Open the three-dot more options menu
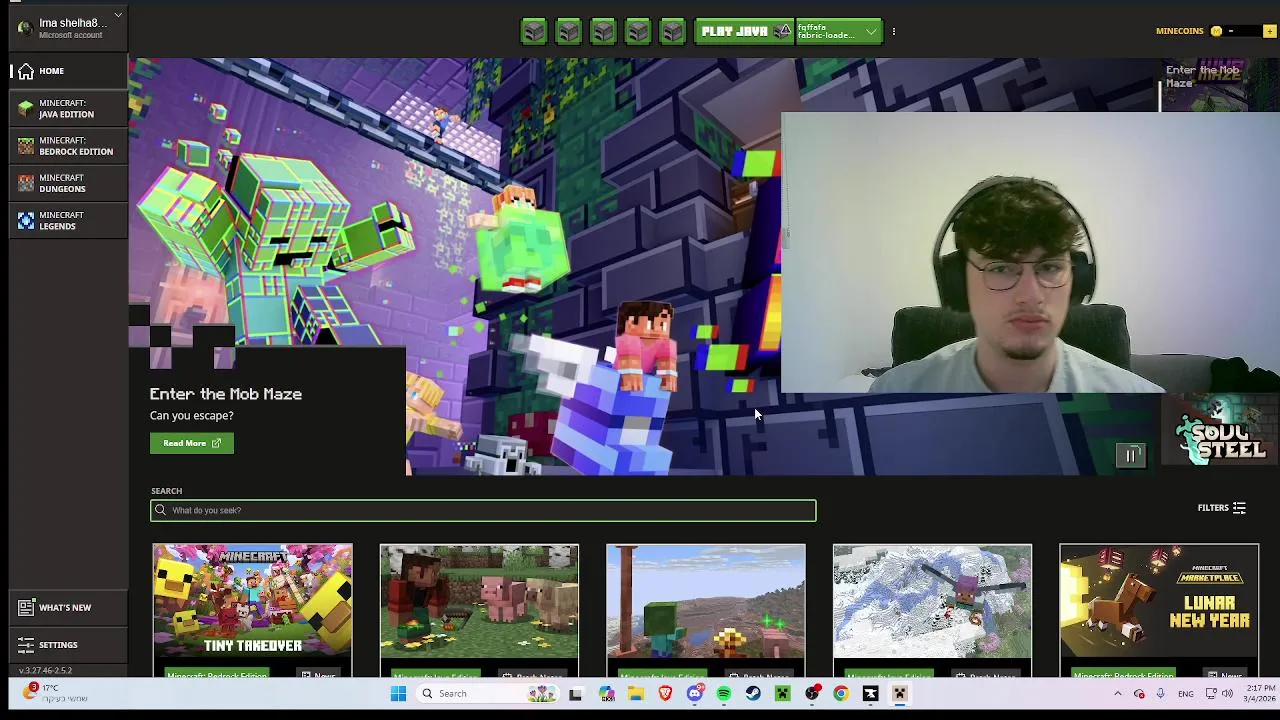 click(893, 32)
